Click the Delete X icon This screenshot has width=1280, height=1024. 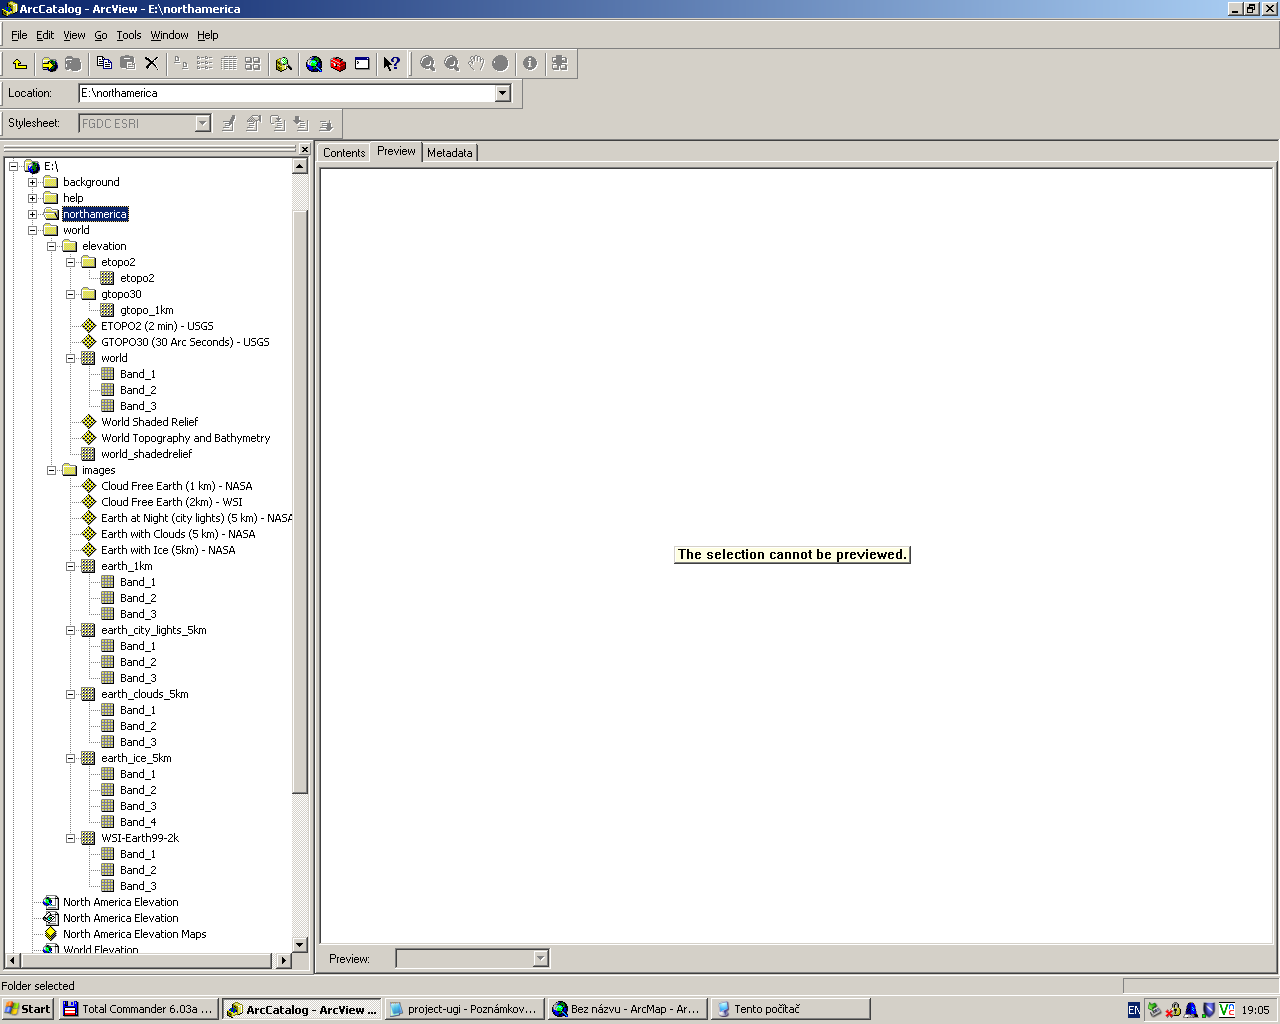(151, 63)
